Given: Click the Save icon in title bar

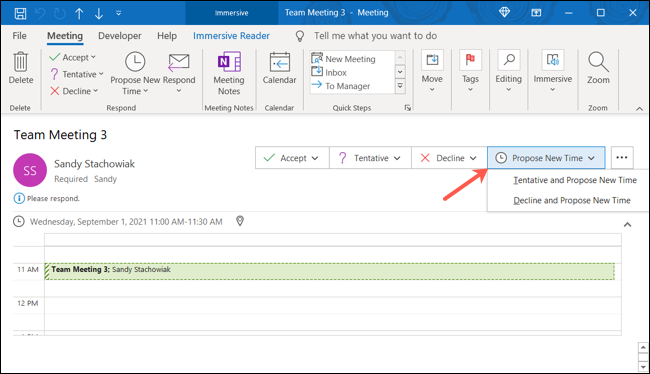Looking at the screenshot, I should (x=20, y=13).
